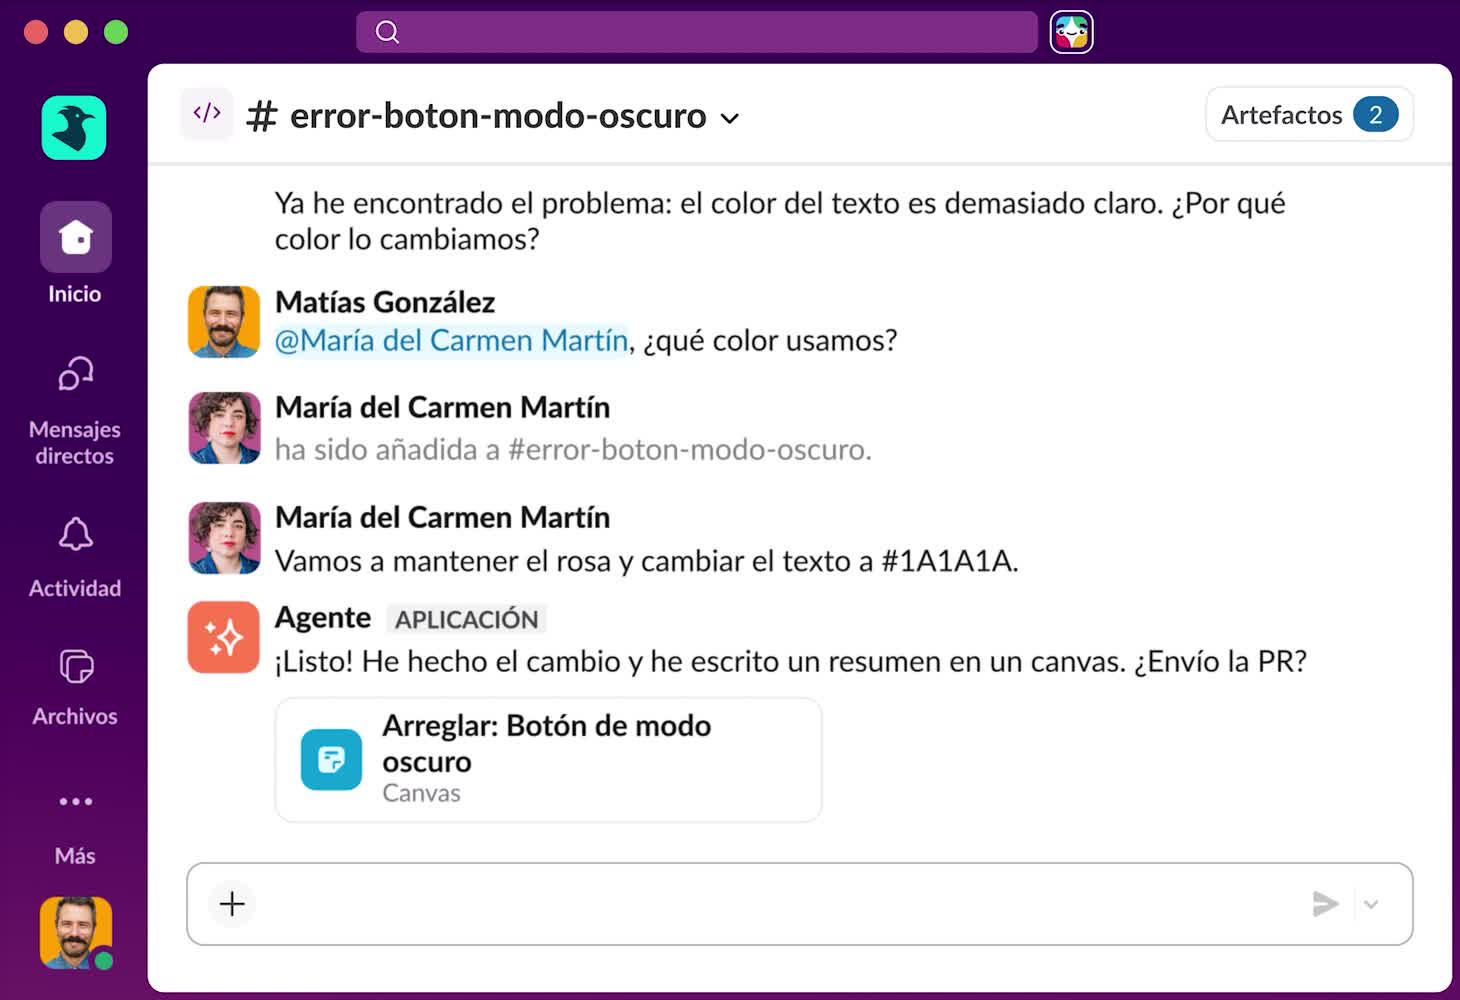
Task: Click the green macOS maximize window button
Action: click(116, 32)
